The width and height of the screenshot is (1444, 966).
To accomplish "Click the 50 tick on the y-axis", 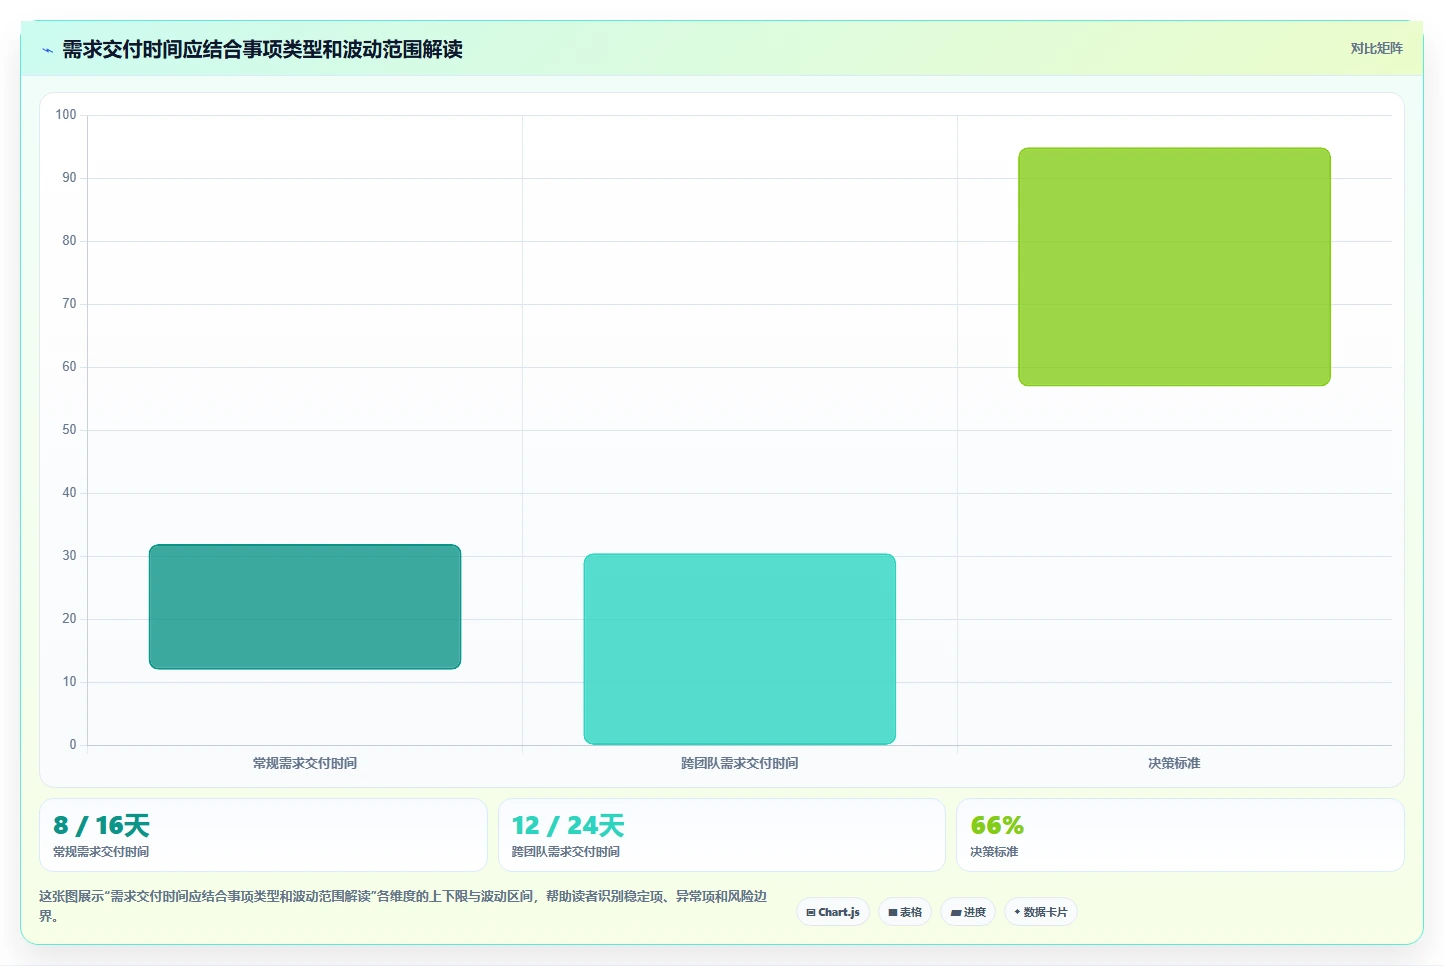I will (69, 430).
